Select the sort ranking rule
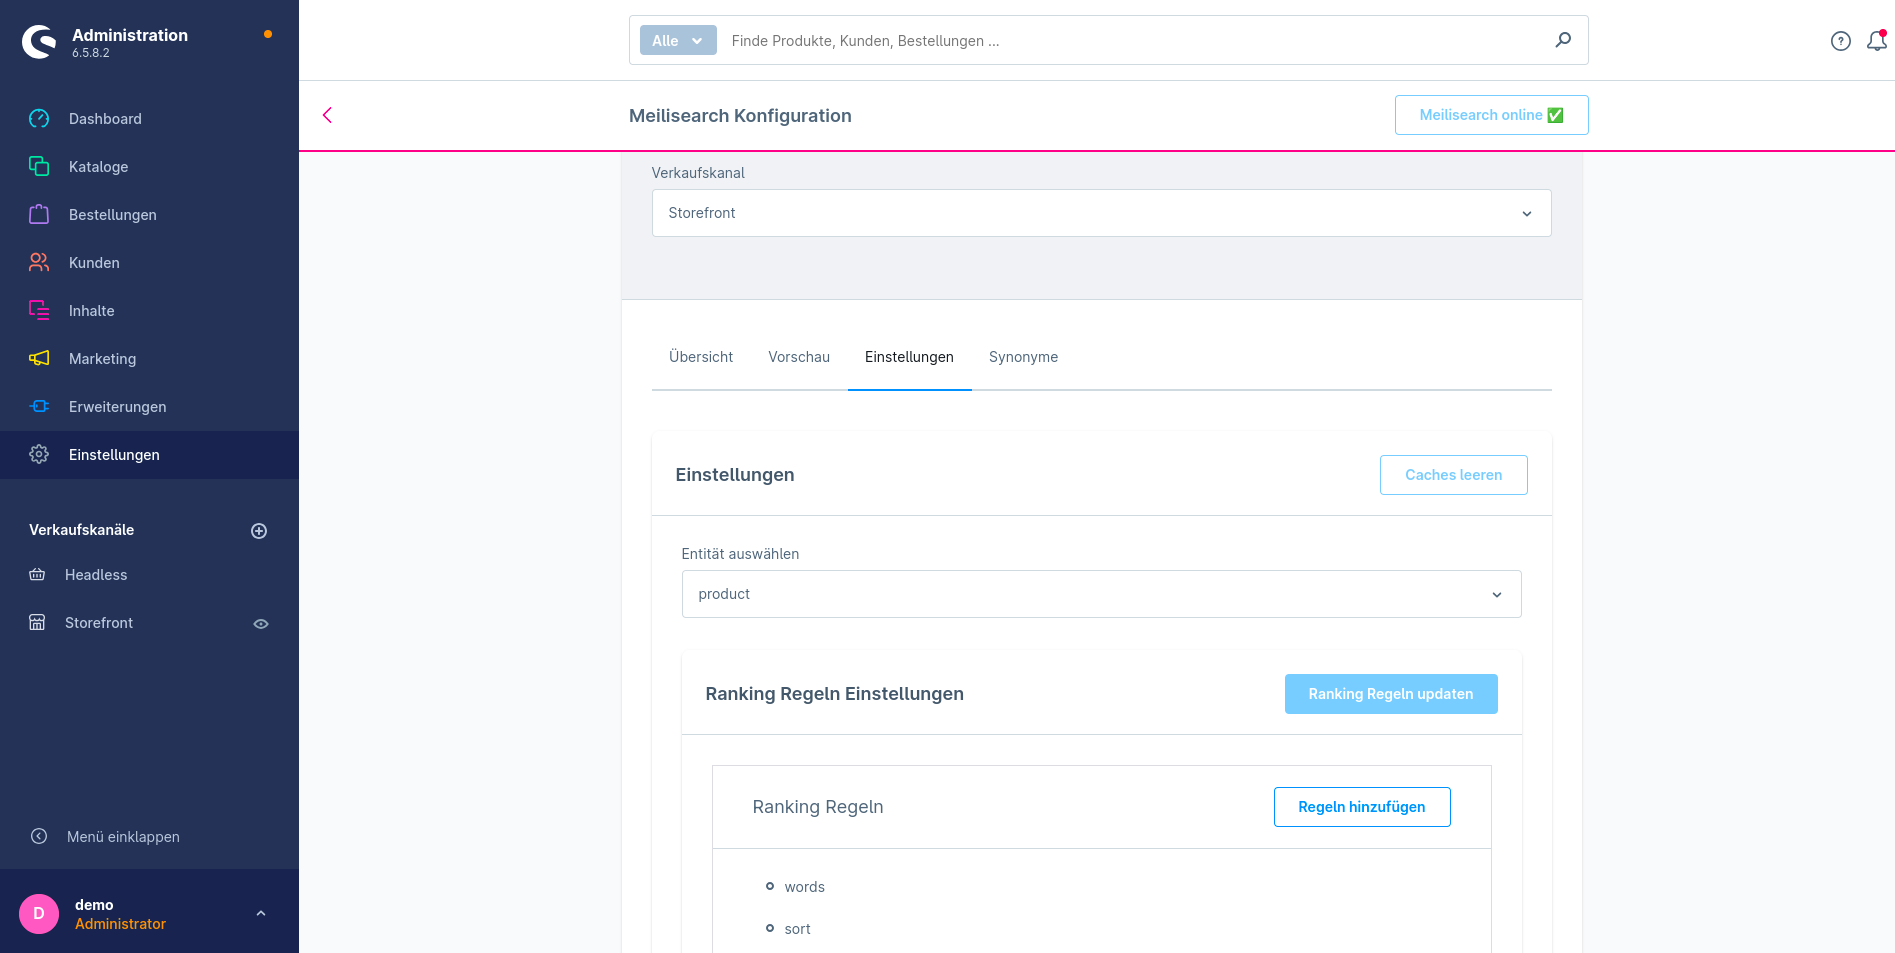 pos(797,929)
